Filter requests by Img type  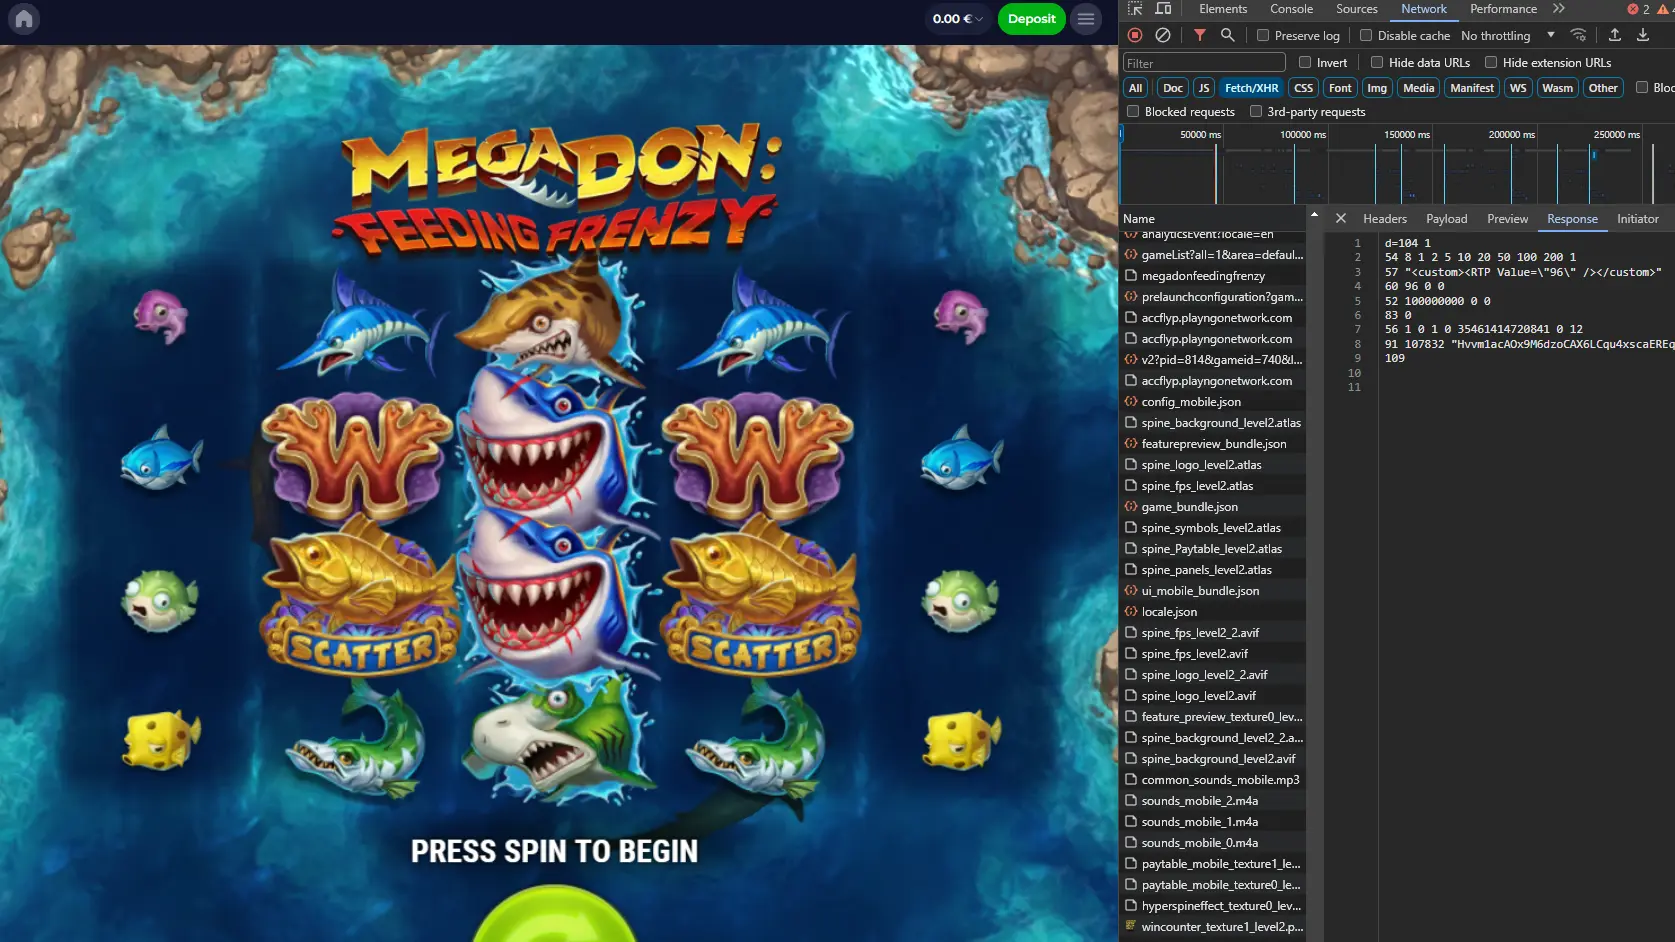[x=1377, y=88]
